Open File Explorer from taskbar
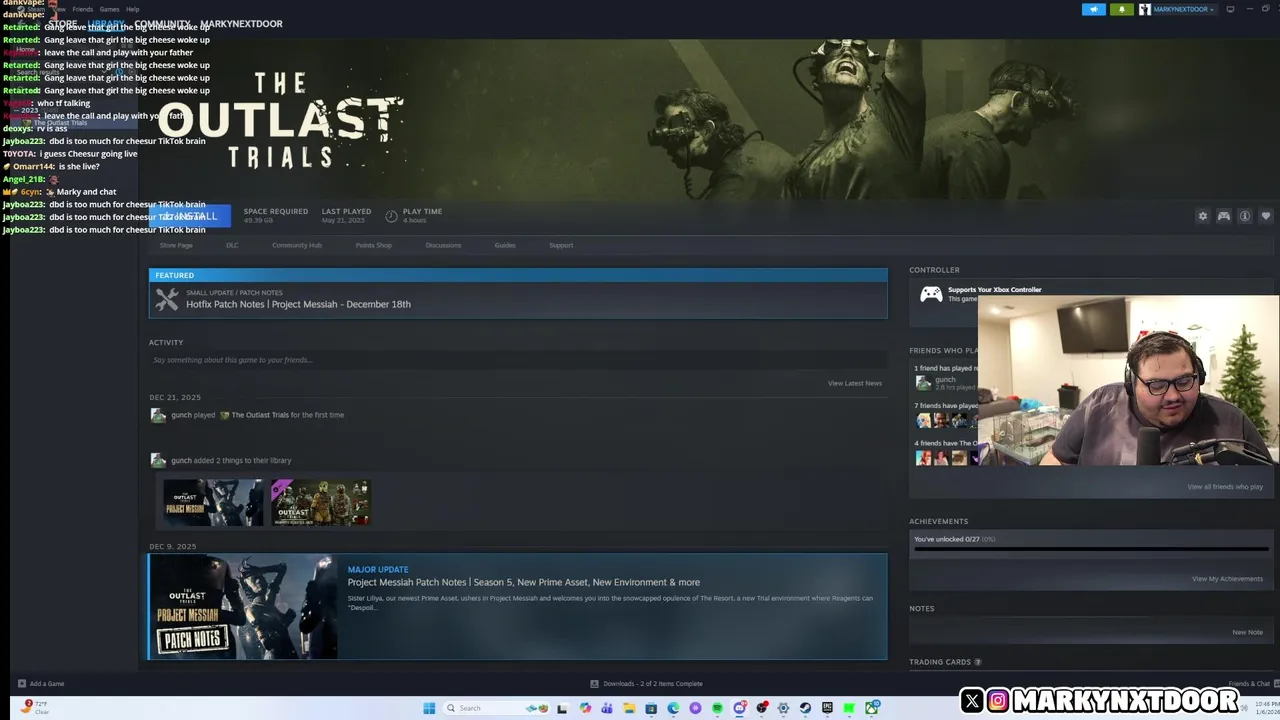The width and height of the screenshot is (1280, 720). [x=629, y=708]
